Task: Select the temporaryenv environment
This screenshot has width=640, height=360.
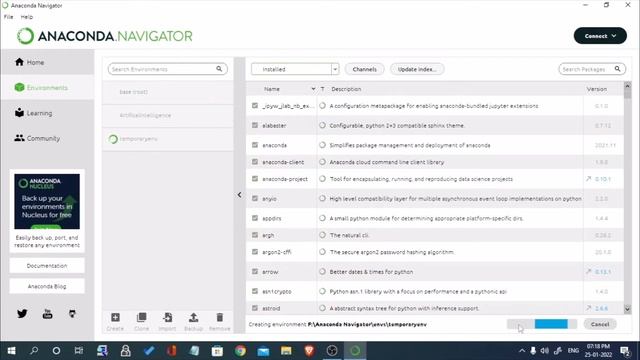Action: click(168, 139)
